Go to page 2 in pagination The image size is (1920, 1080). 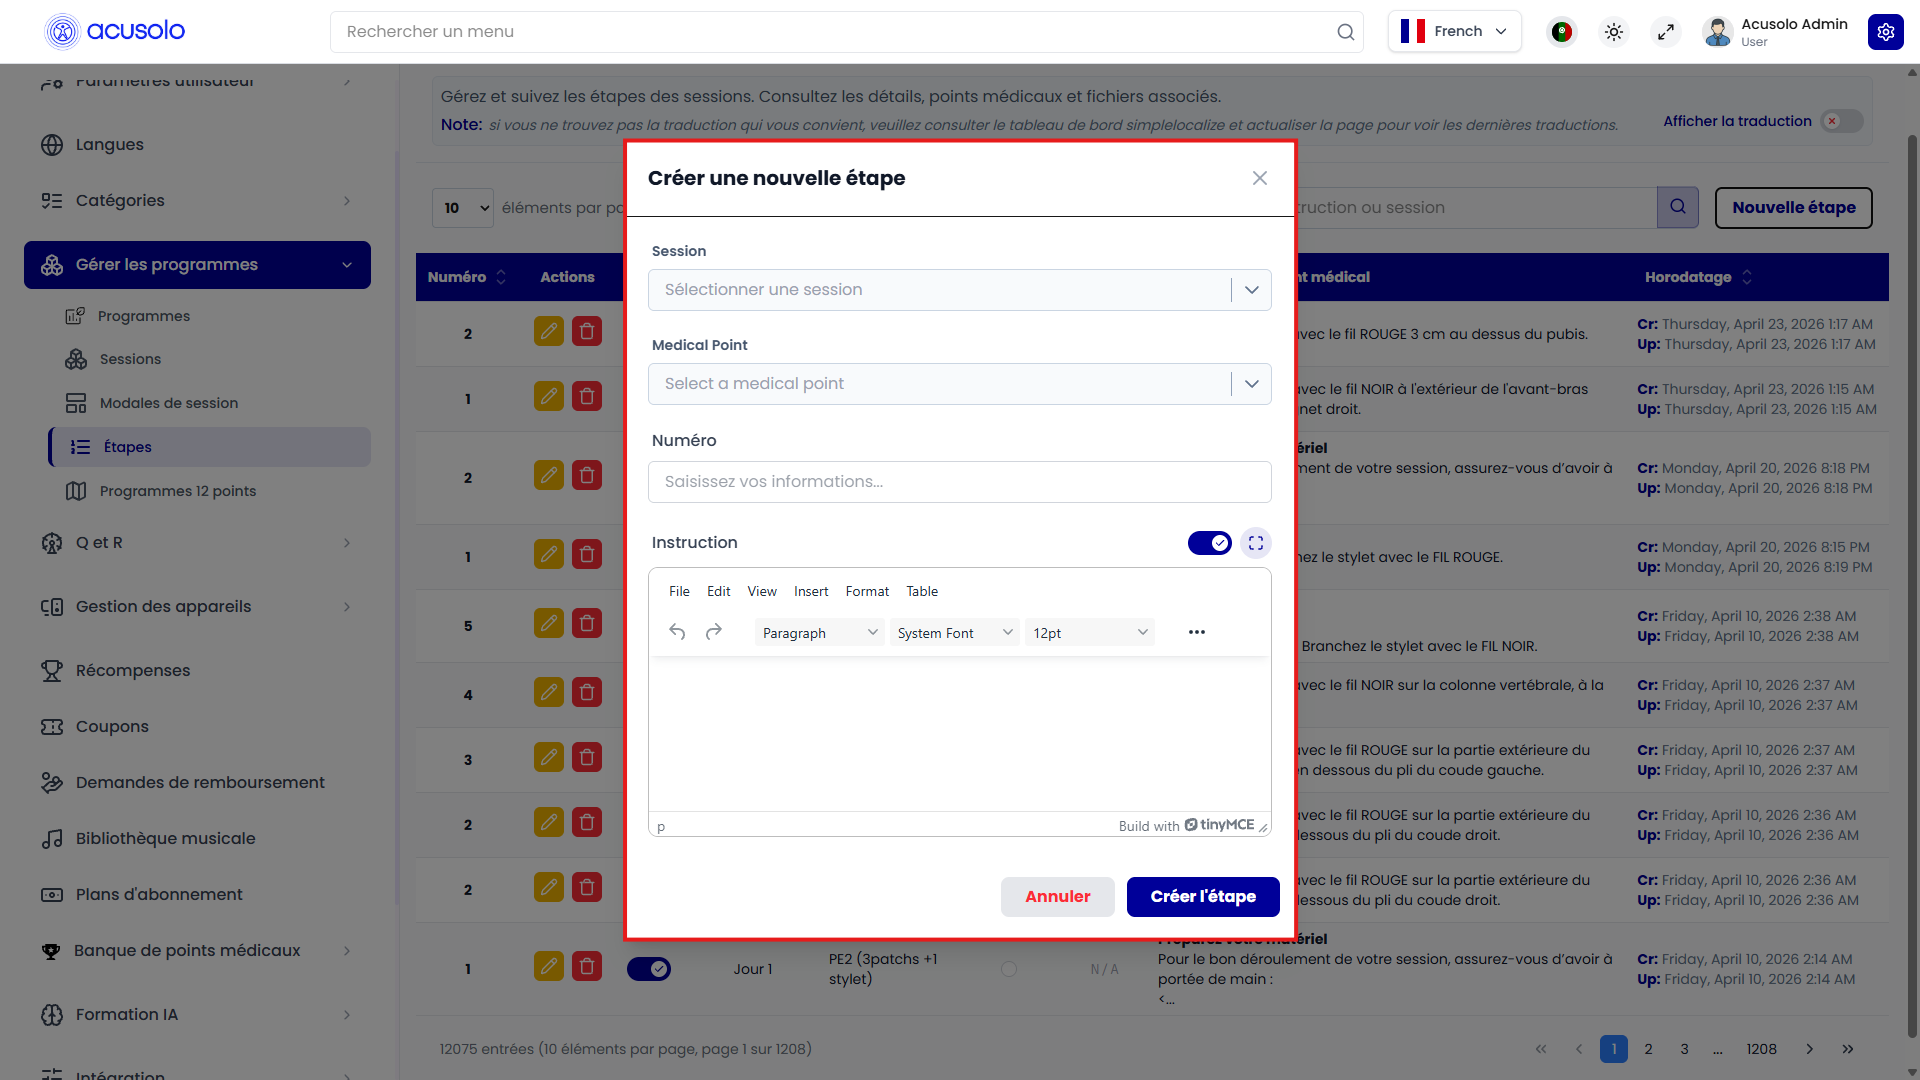coord(1649,1049)
